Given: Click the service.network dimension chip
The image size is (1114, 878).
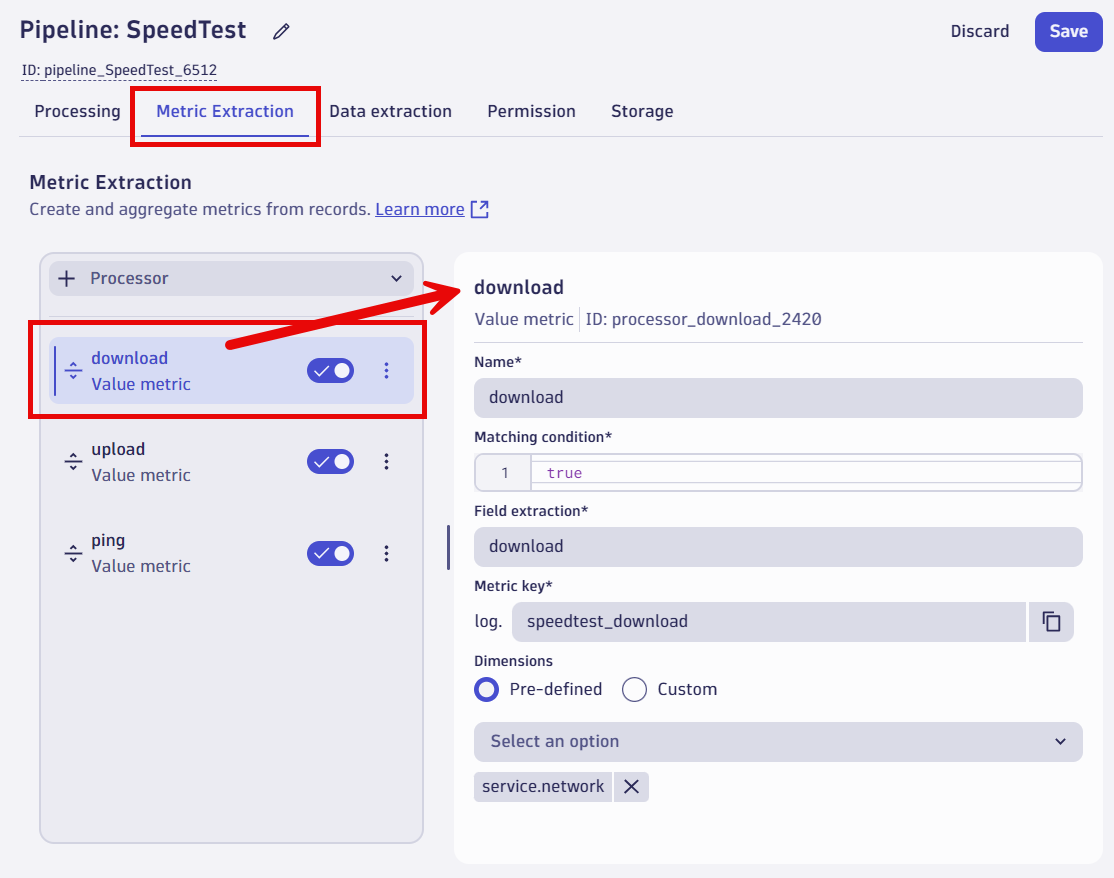Looking at the screenshot, I should pyautogui.click(x=543, y=786).
